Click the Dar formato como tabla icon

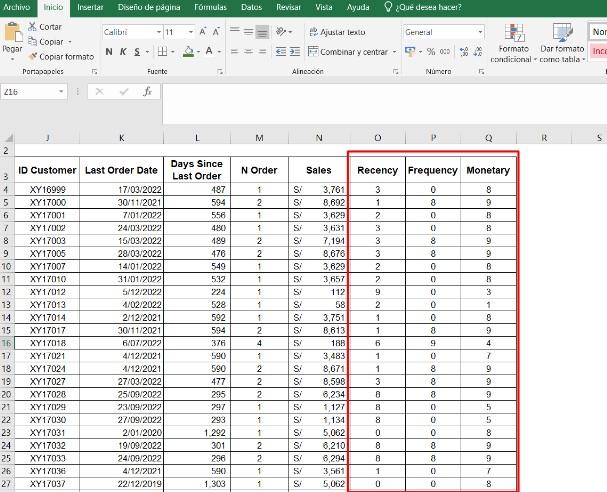tap(560, 32)
